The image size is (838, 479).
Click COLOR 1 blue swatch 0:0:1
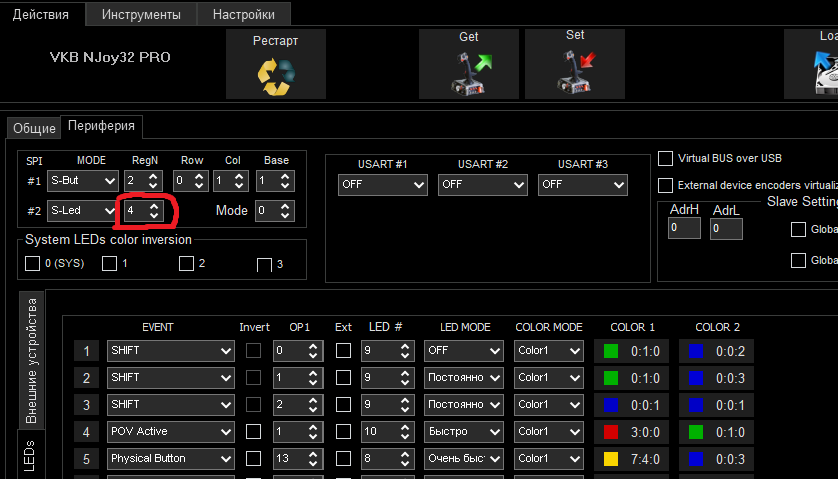tap(611, 405)
